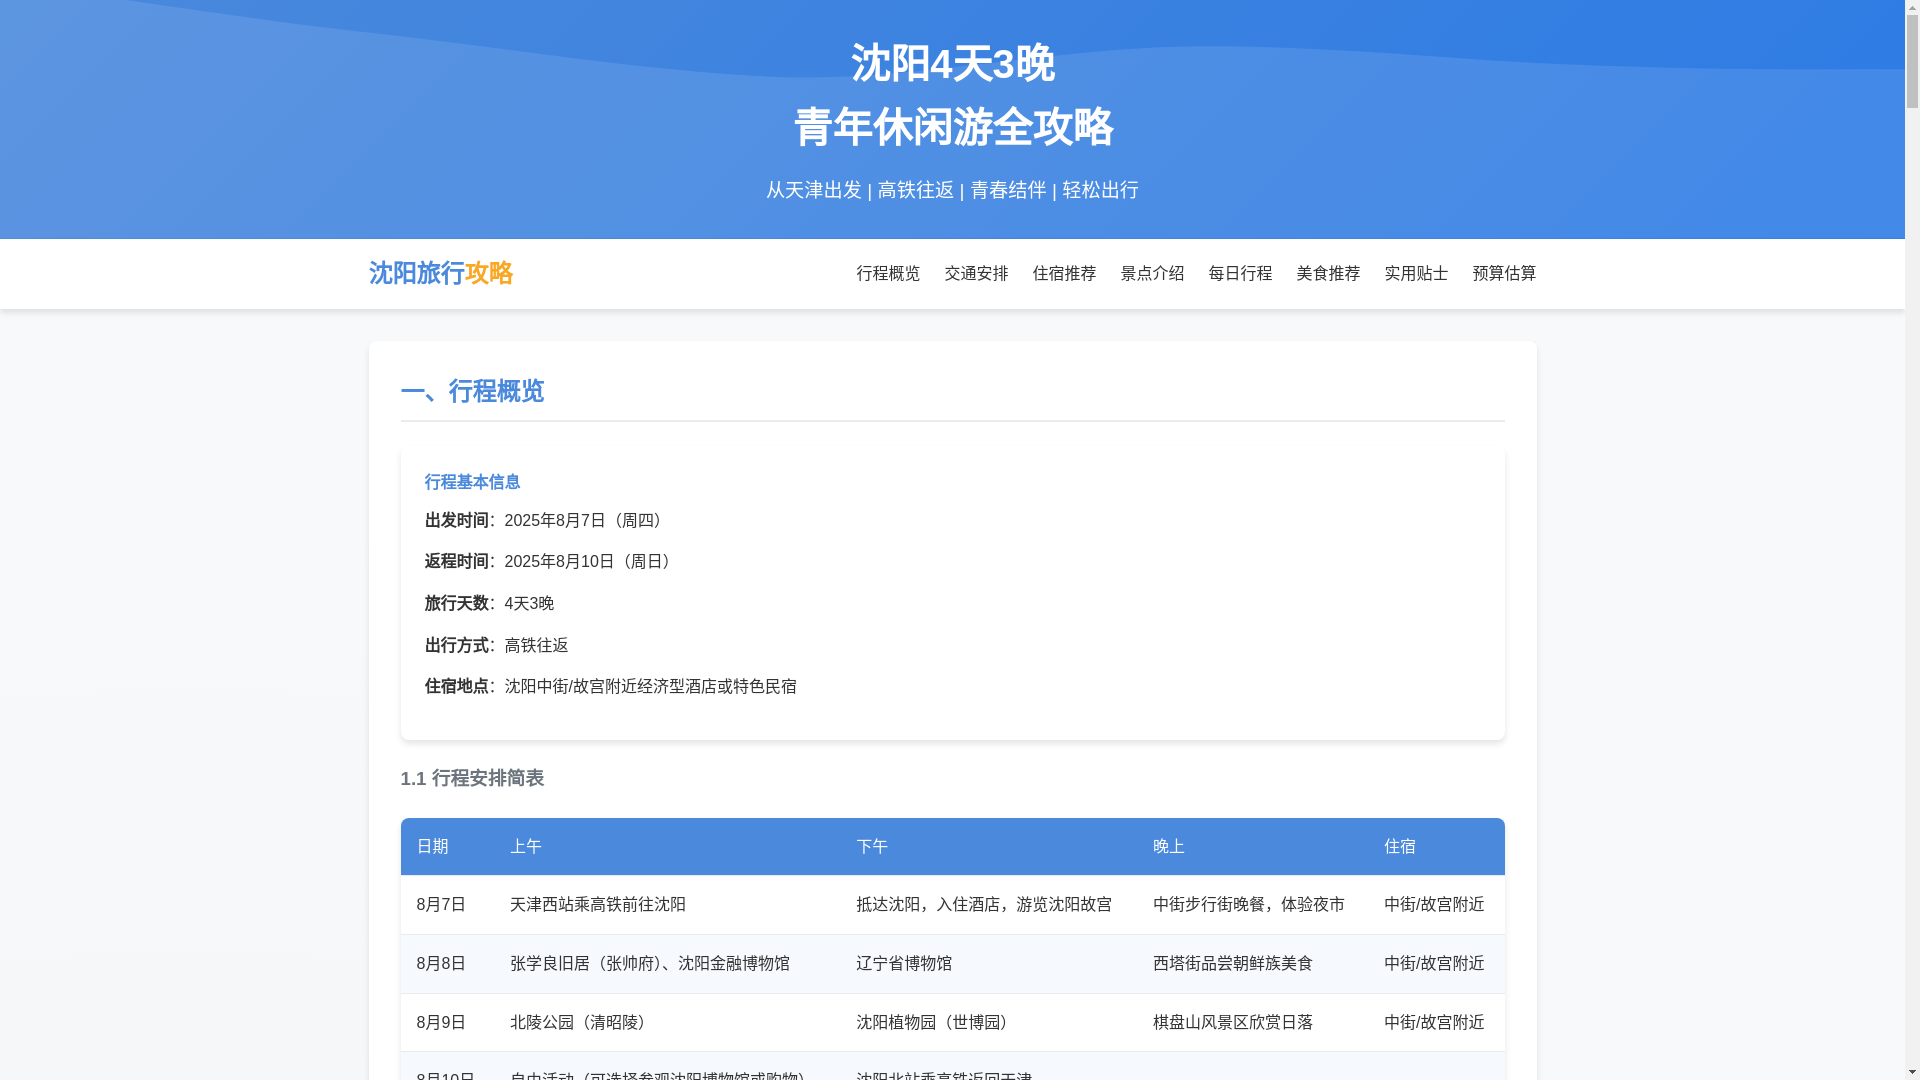Click the 住宿地点 label

coord(457,686)
